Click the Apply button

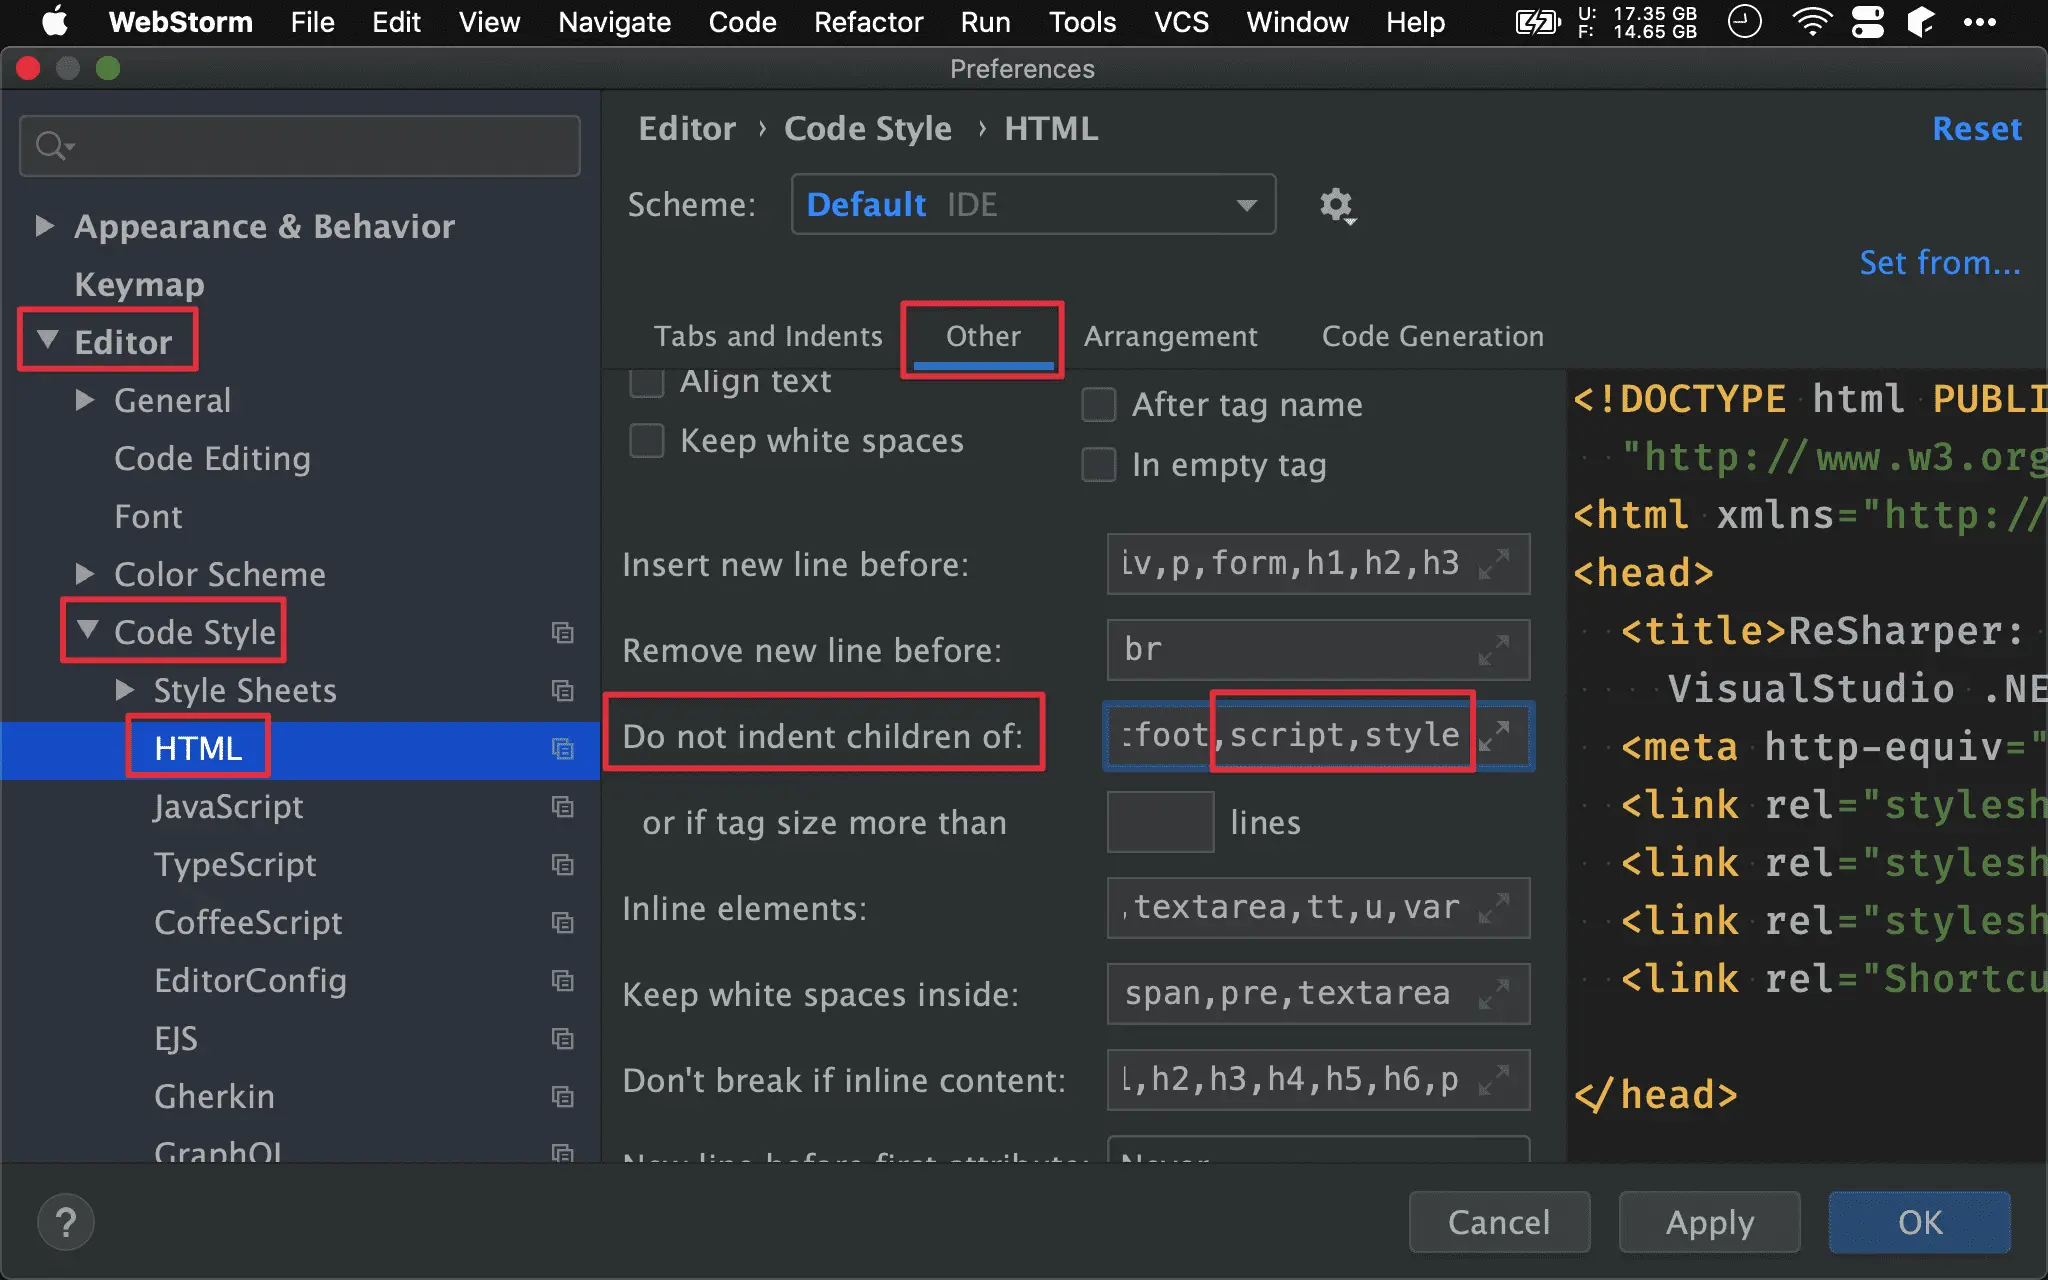click(x=1709, y=1222)
